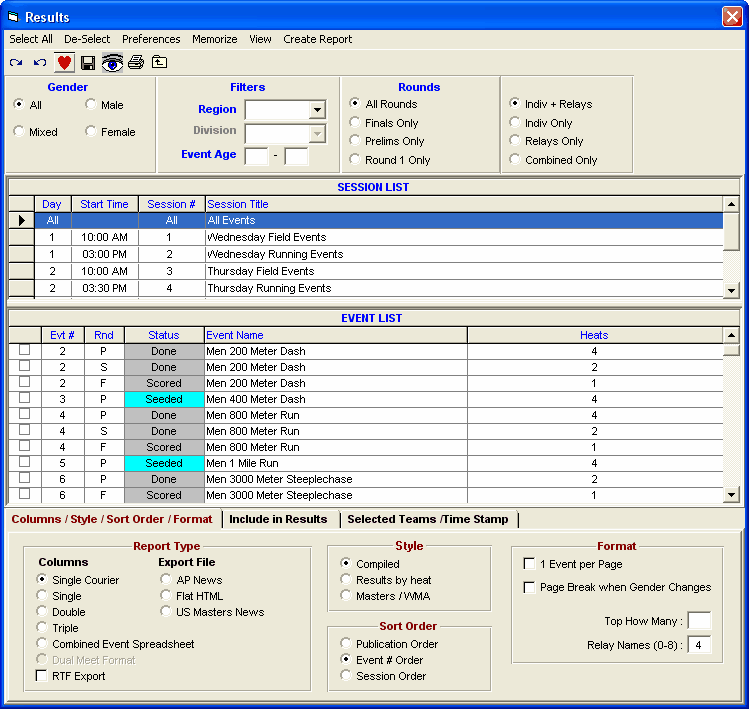749x709 pixels.
Task: Select the Female gender radio button
Action: (91, 131)
